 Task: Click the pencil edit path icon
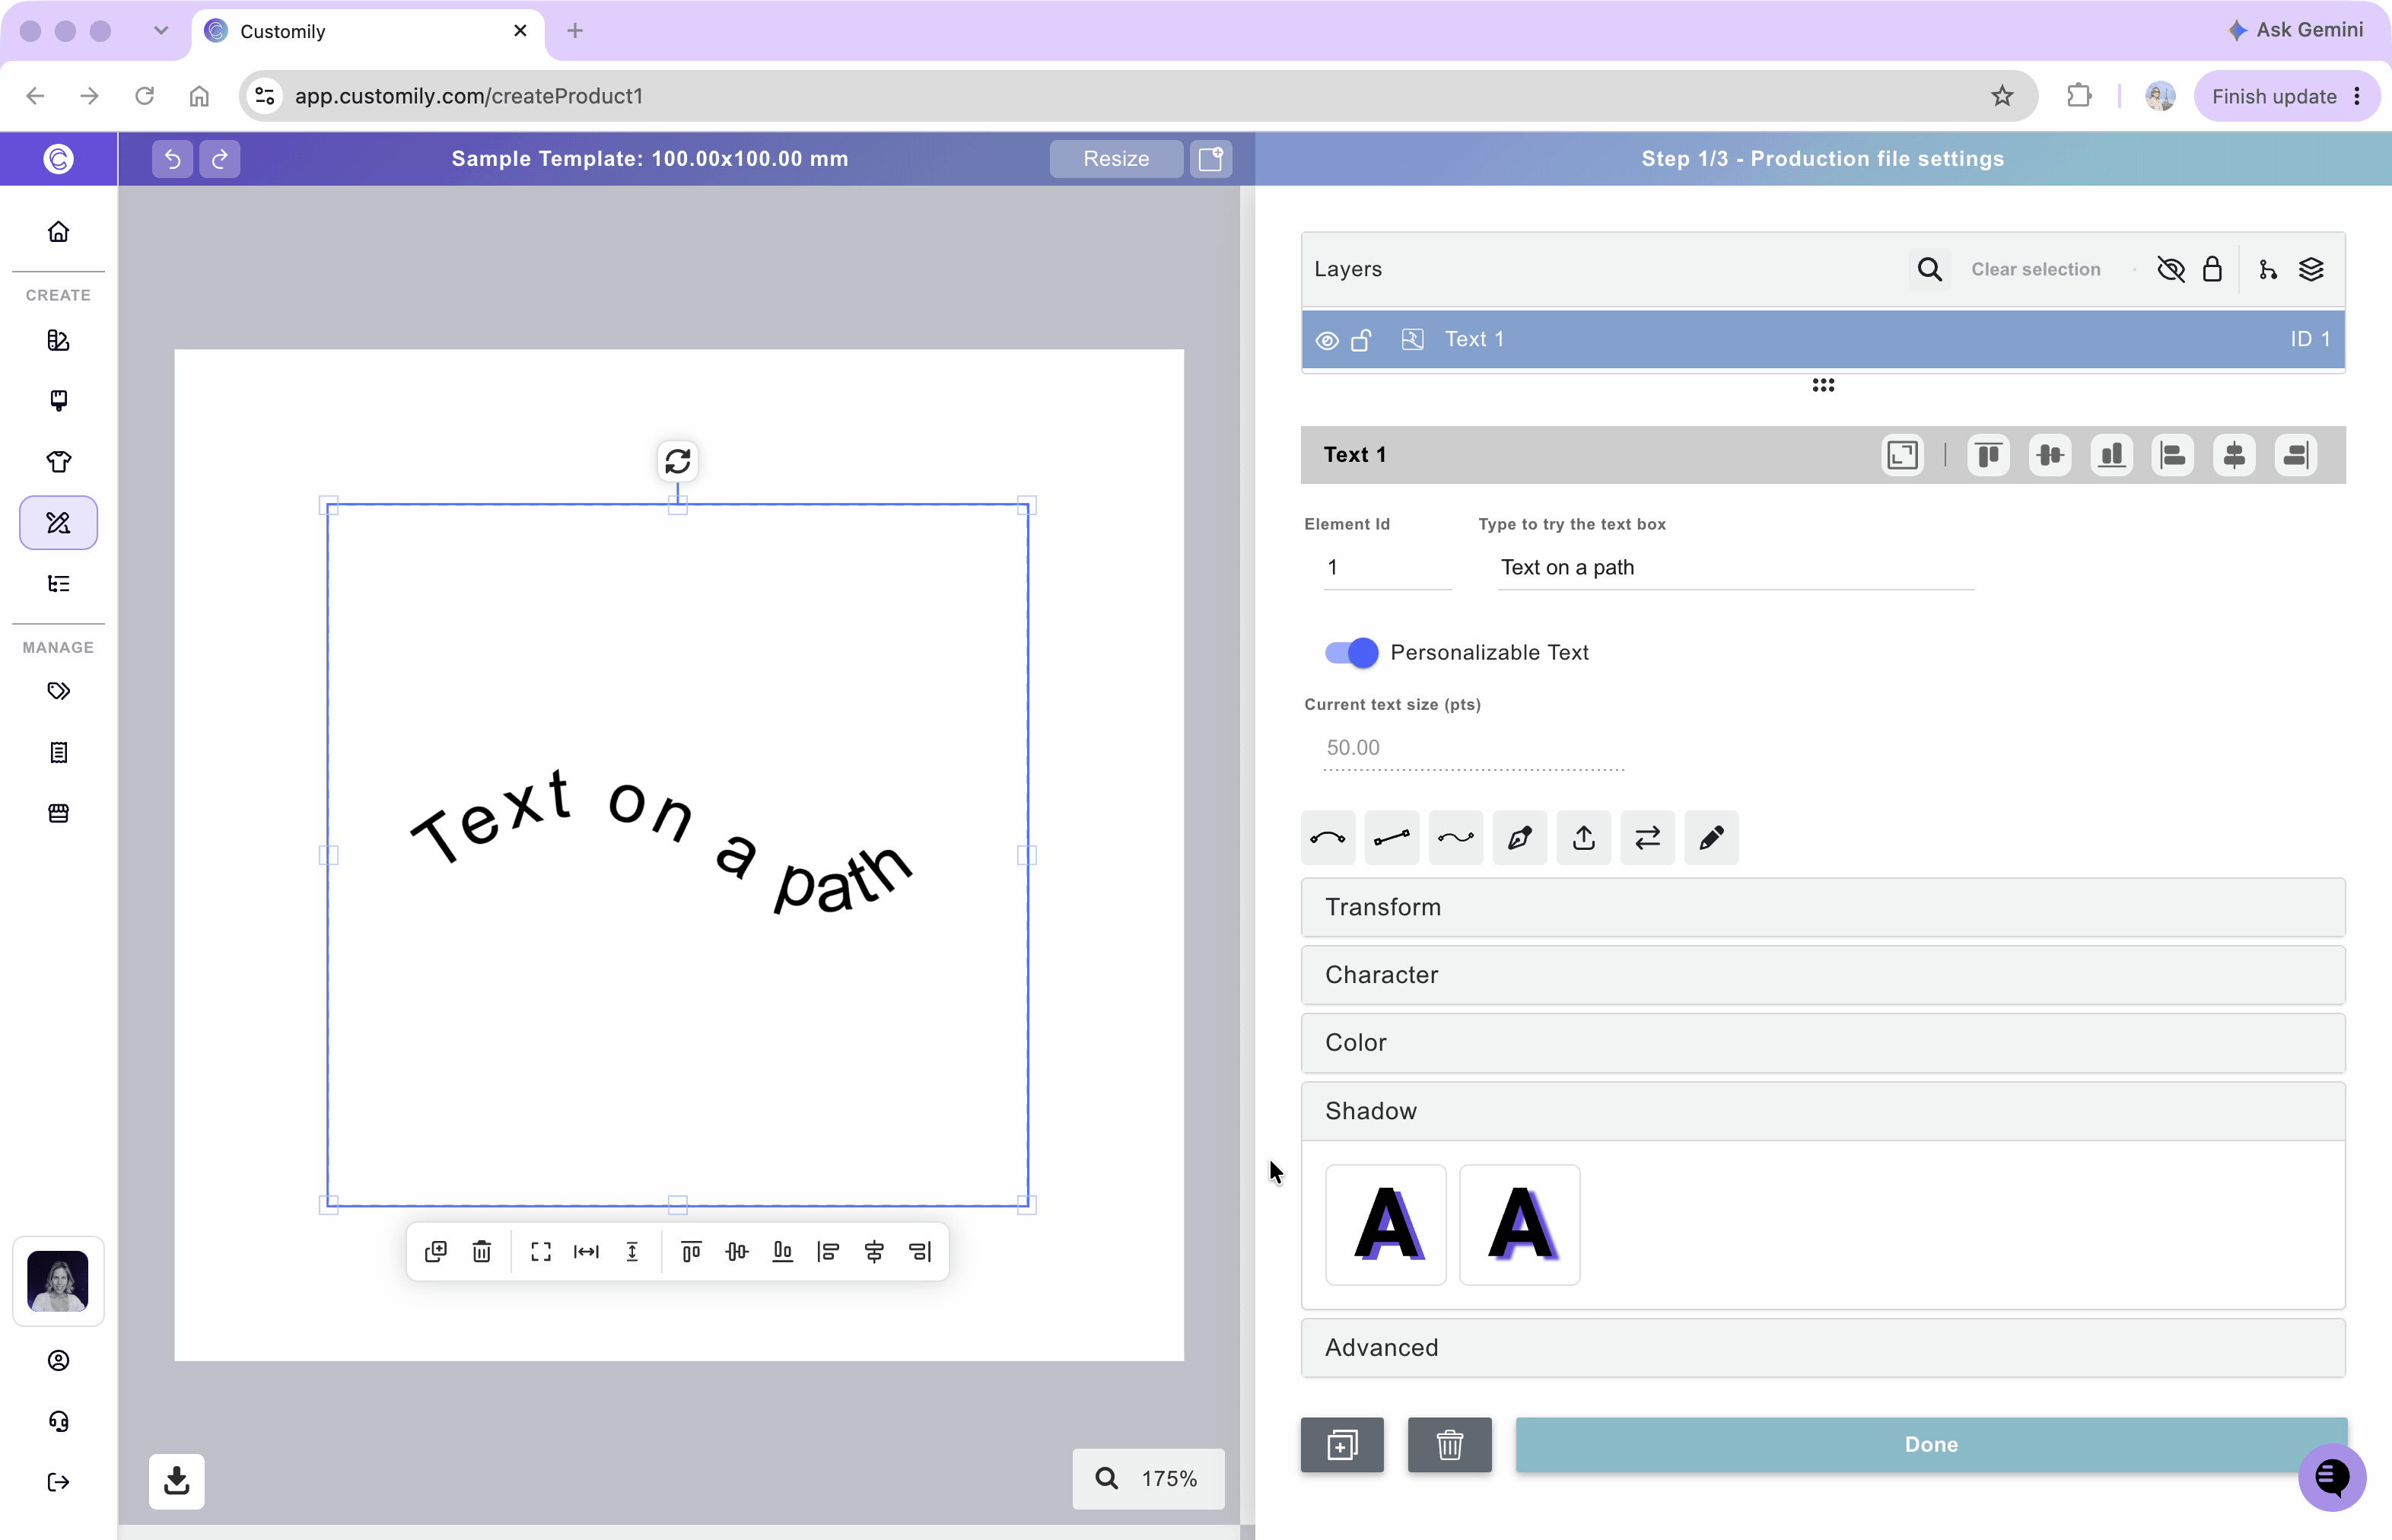pos(1712,837)
